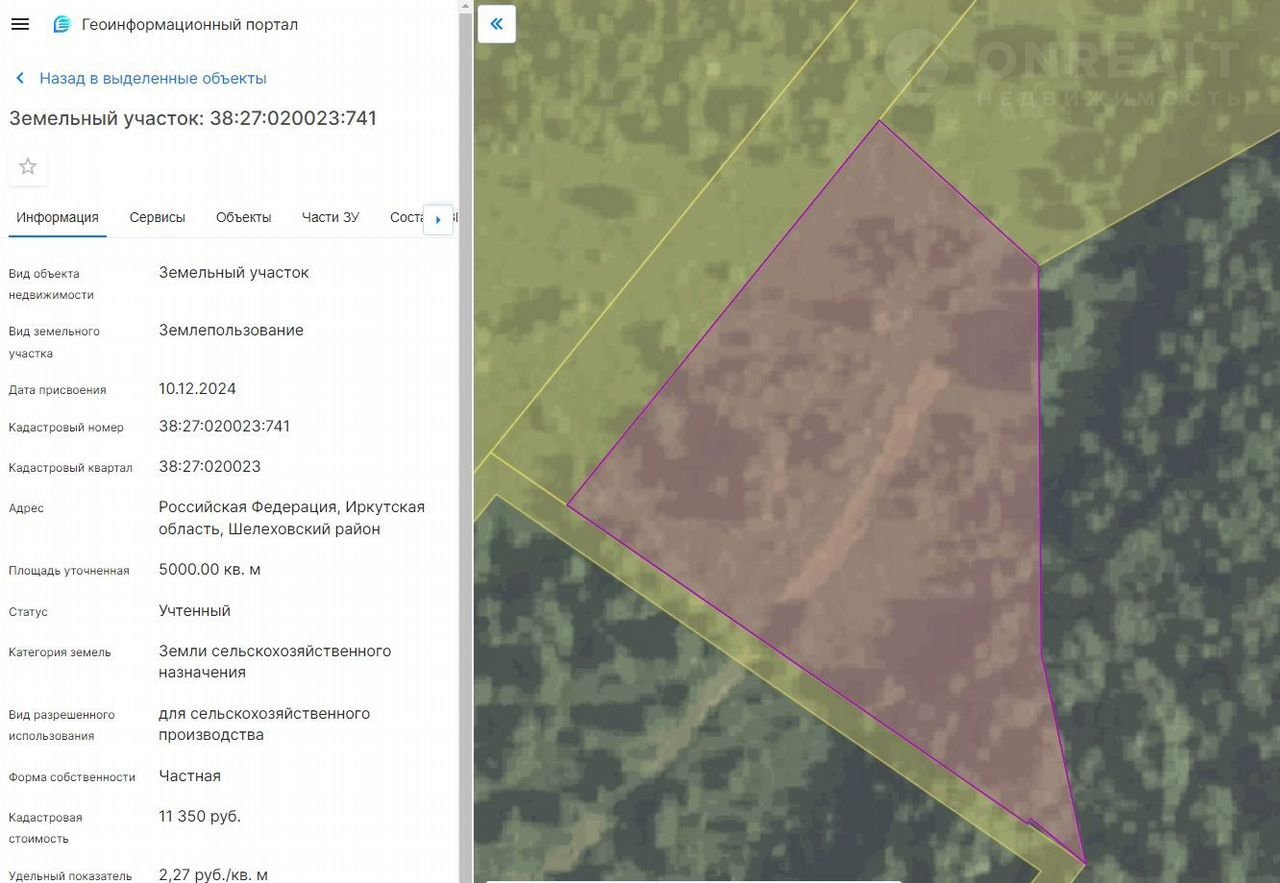Click the Кадастровый номер value 38:27:020023:741
This screenshot has height=883, width=1280.
click(x=224, y=426)
